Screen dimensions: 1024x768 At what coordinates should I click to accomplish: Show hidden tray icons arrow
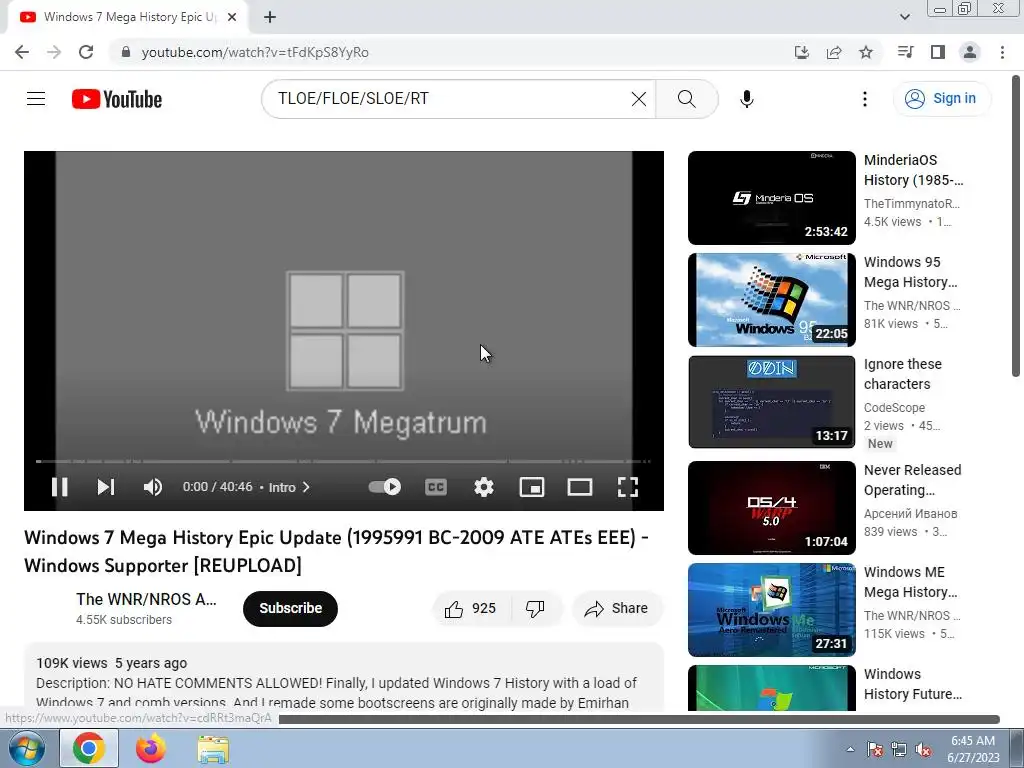850,749
